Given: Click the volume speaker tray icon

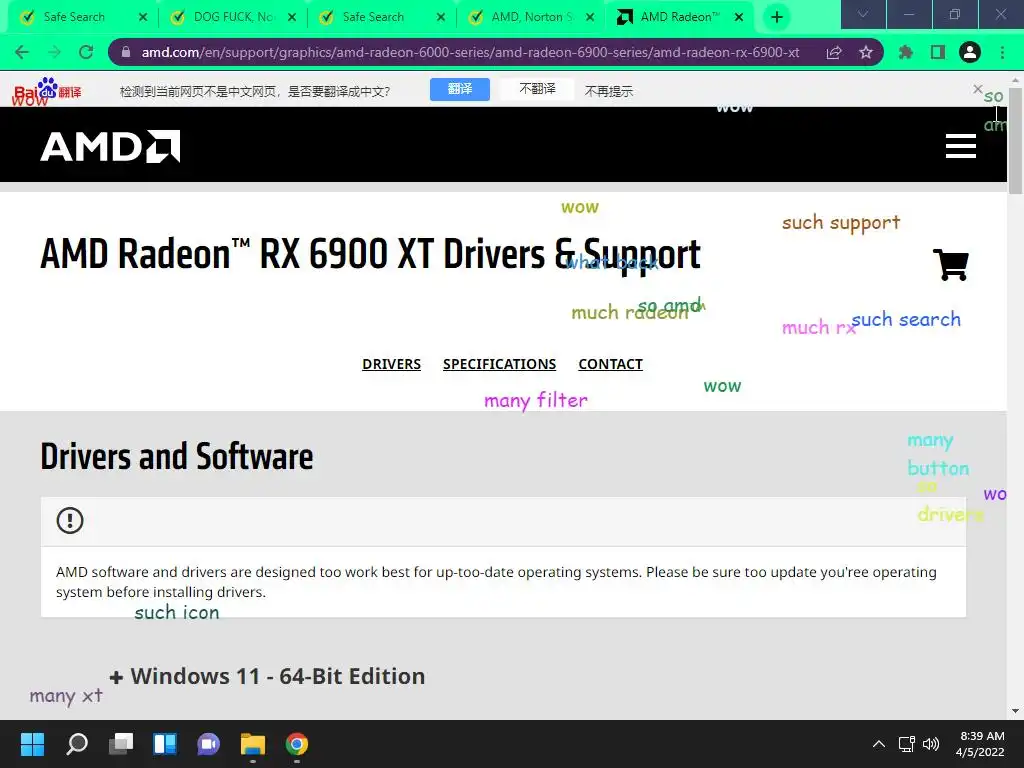Looking at the screenshot, I should [x=931, y=744].
